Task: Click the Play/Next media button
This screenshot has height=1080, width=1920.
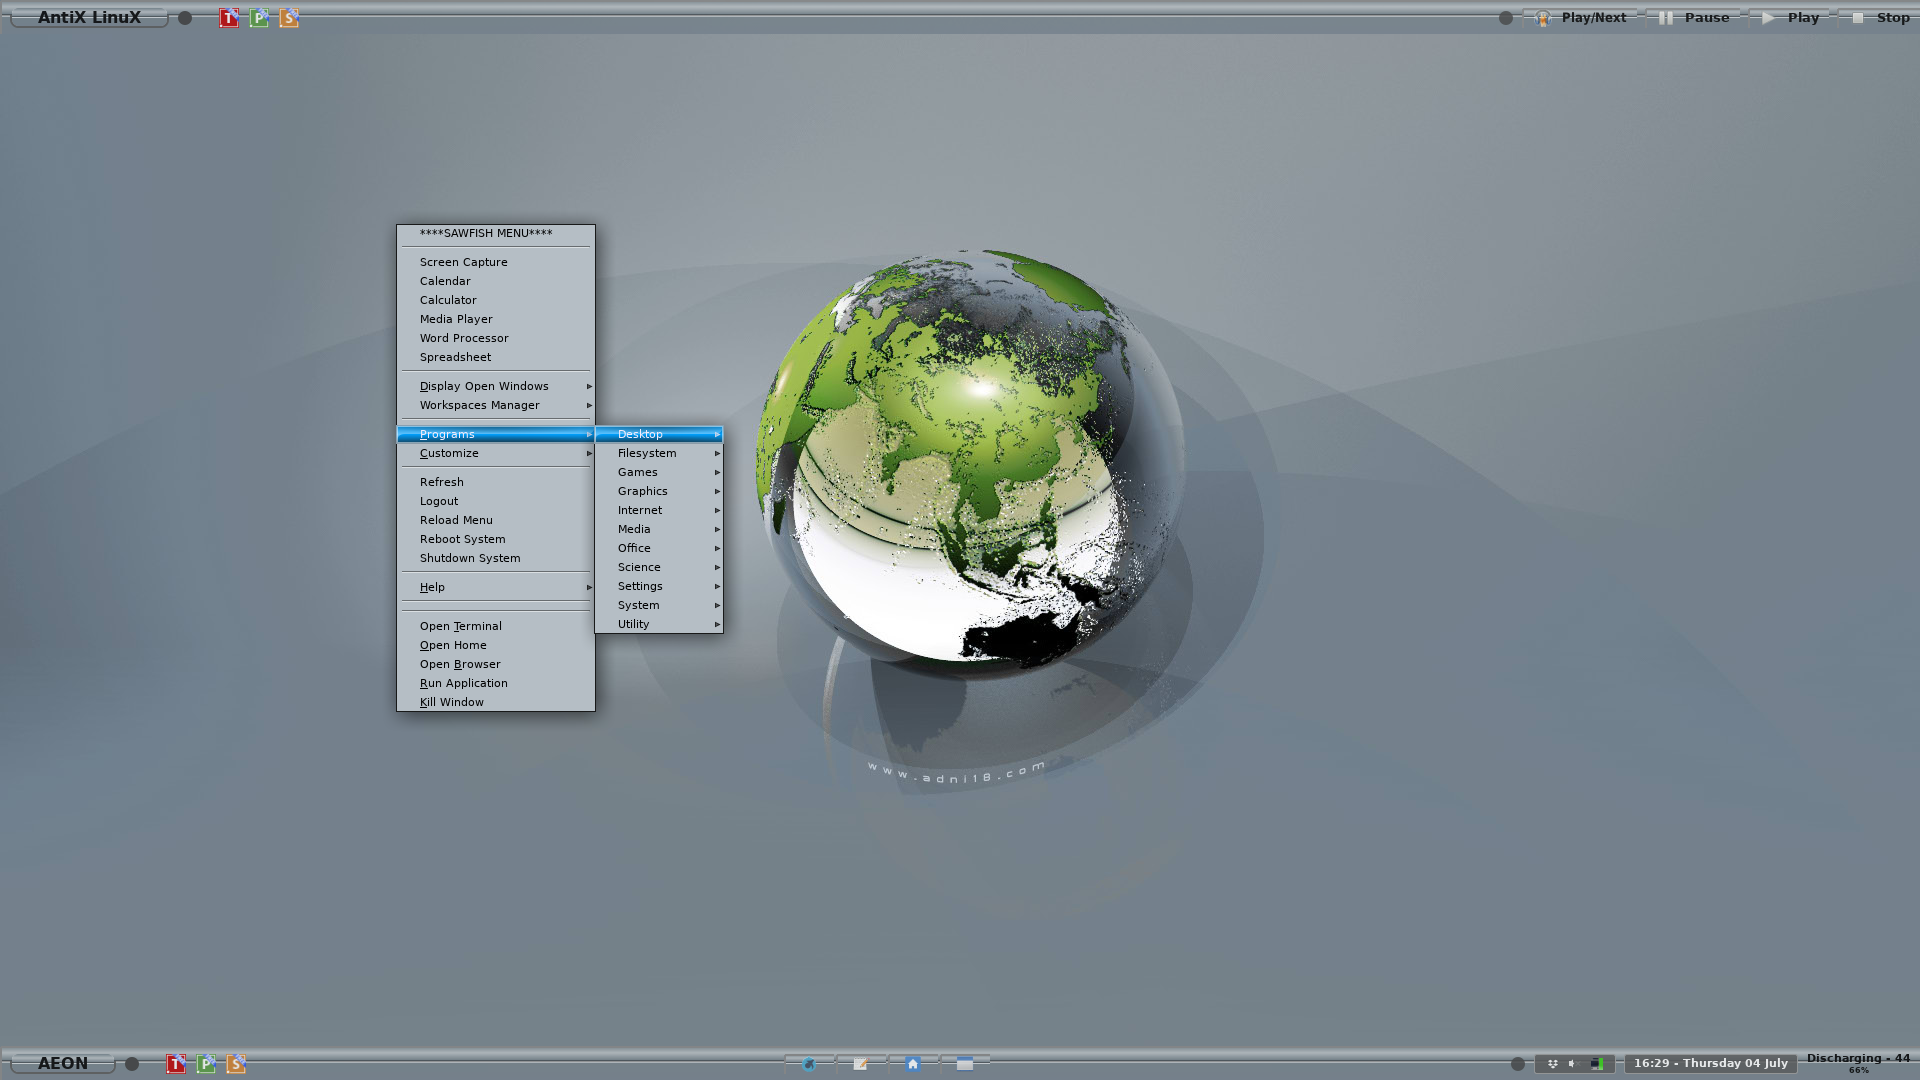Action: pos(1581,18)
